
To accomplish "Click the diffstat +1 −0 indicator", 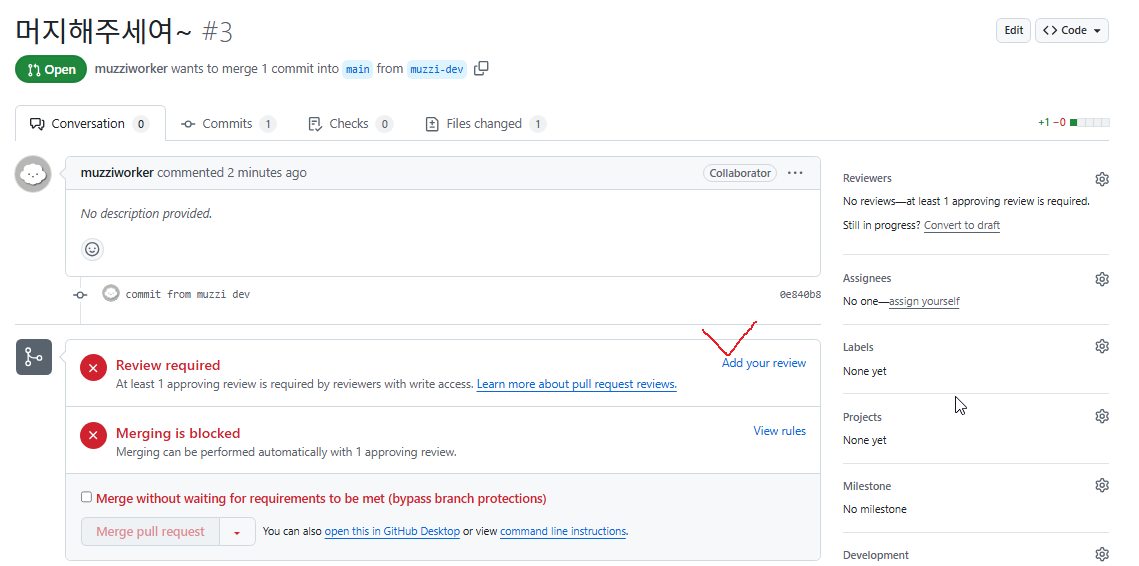I will tap(1074, 123).
